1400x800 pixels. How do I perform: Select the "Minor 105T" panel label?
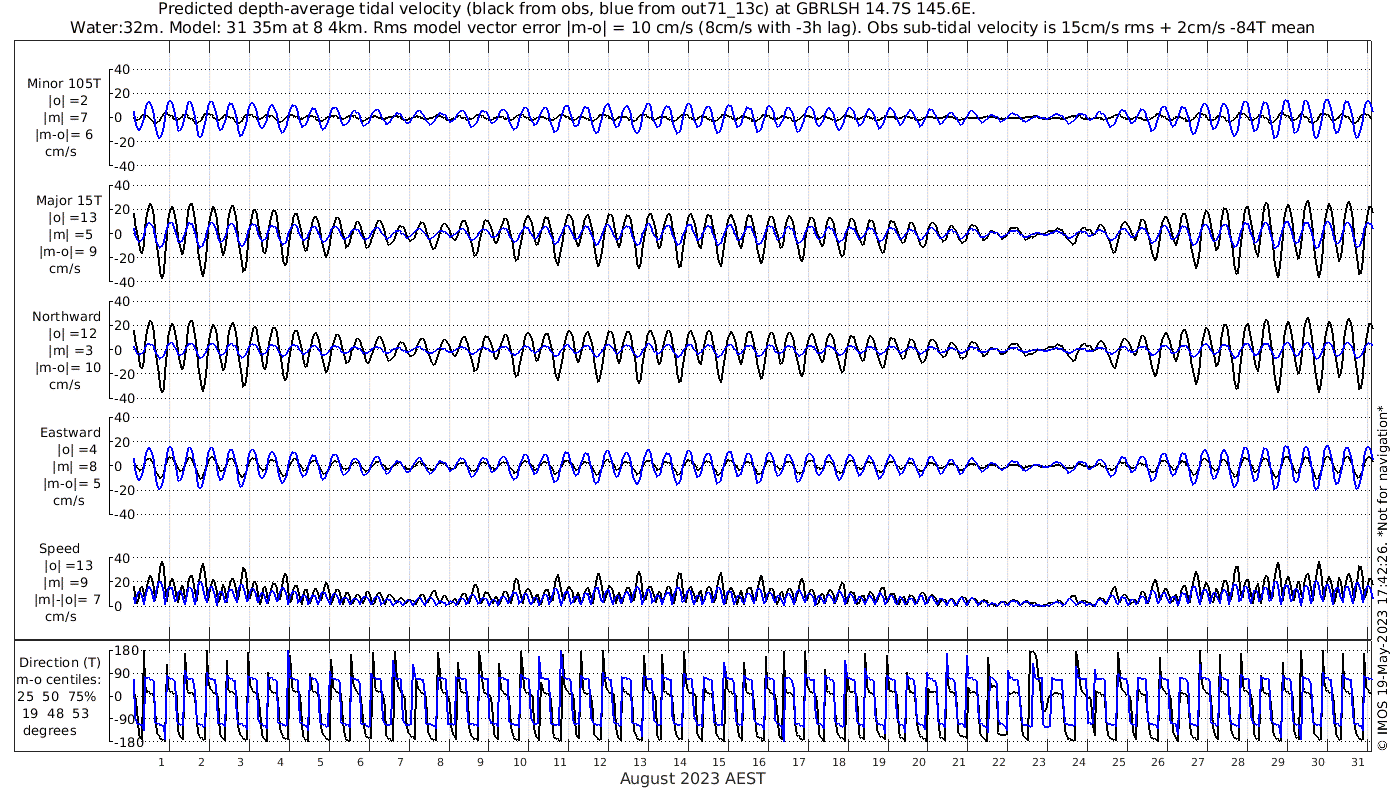point(64,84)
